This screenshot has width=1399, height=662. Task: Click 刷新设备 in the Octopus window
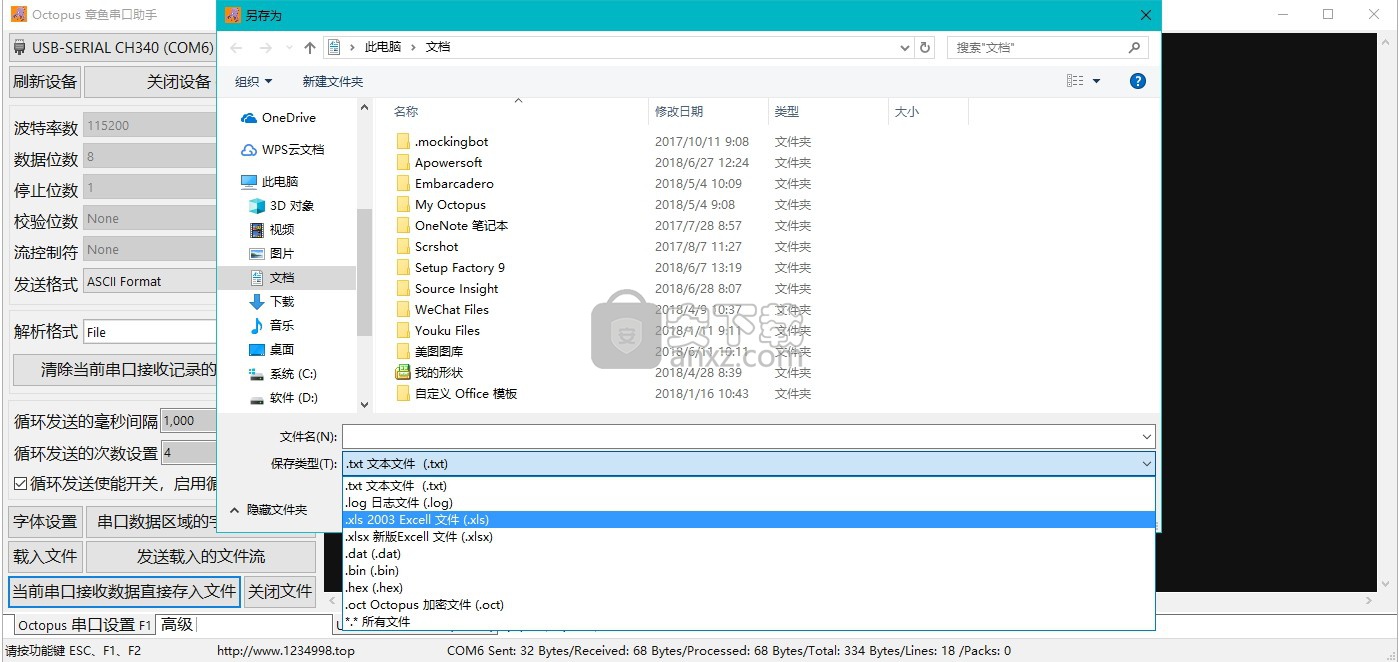45,82
